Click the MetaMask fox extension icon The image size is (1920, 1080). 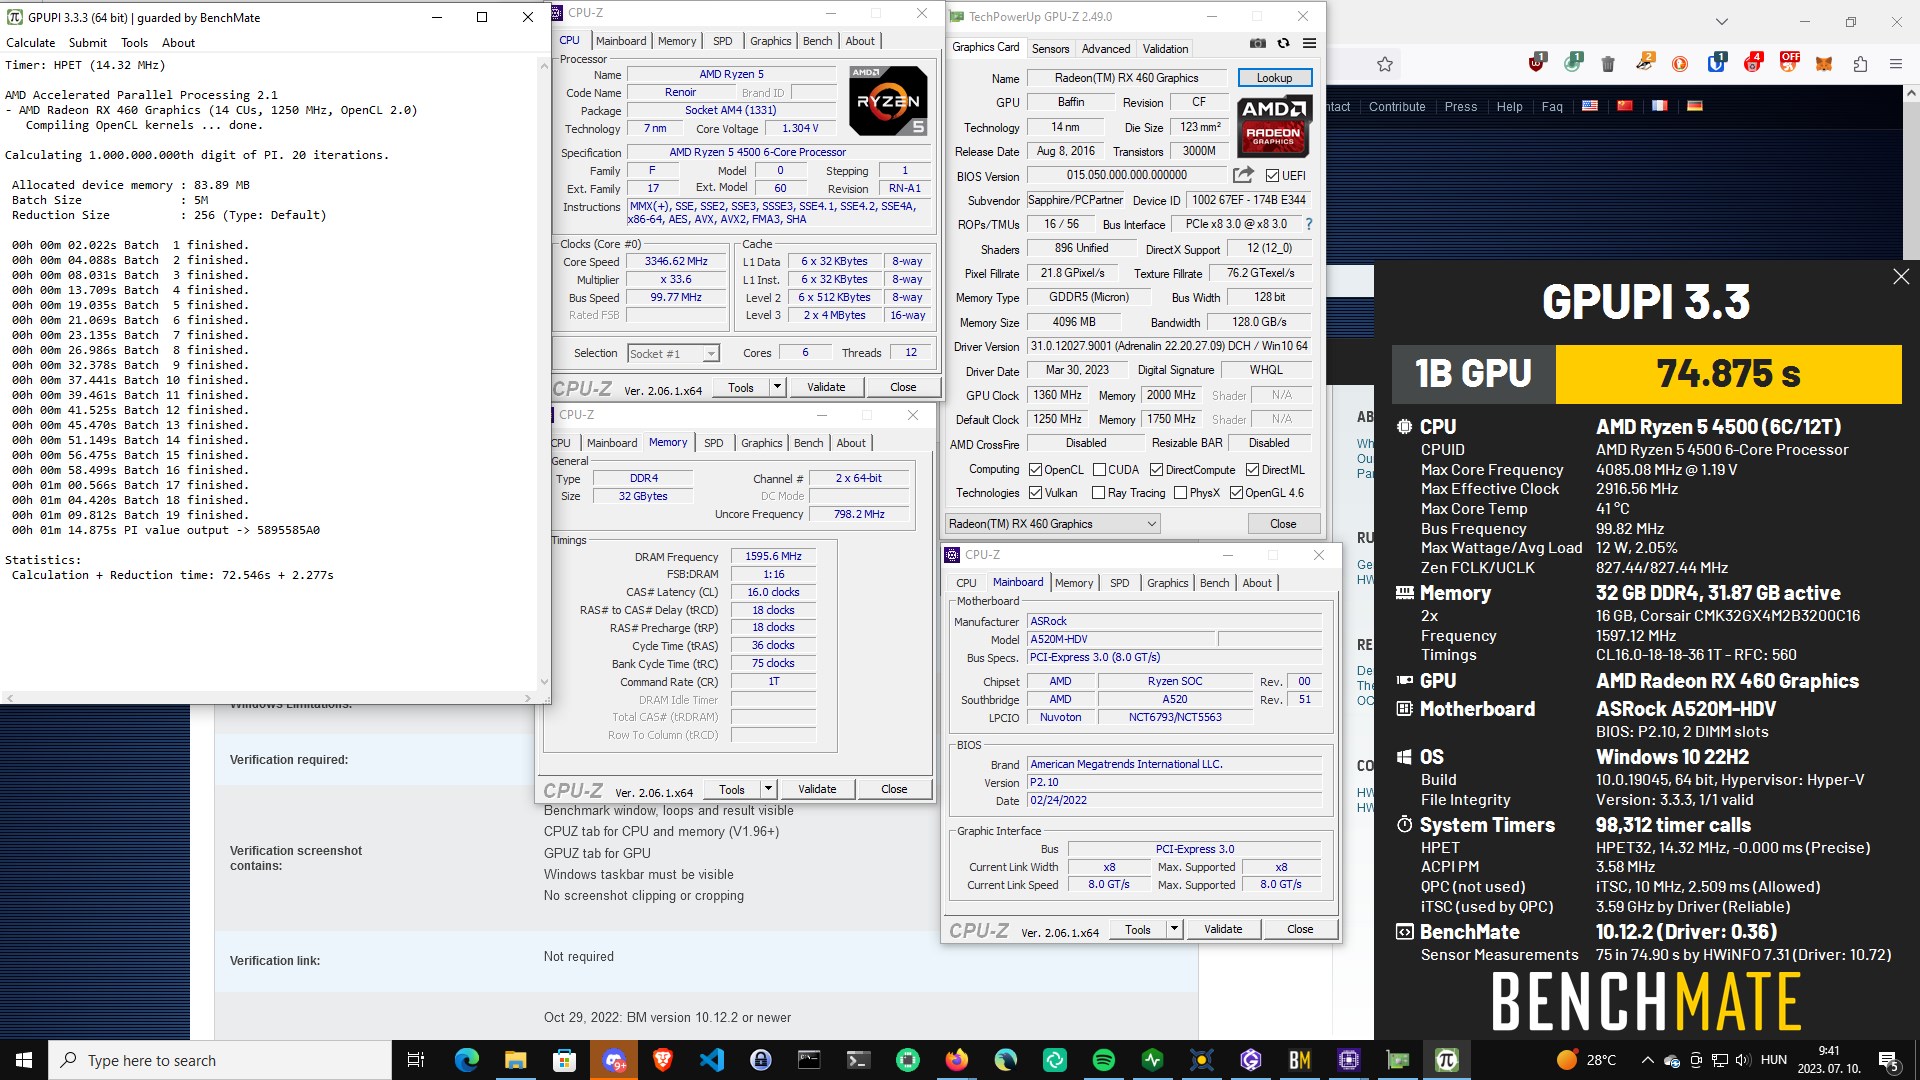1824,64
